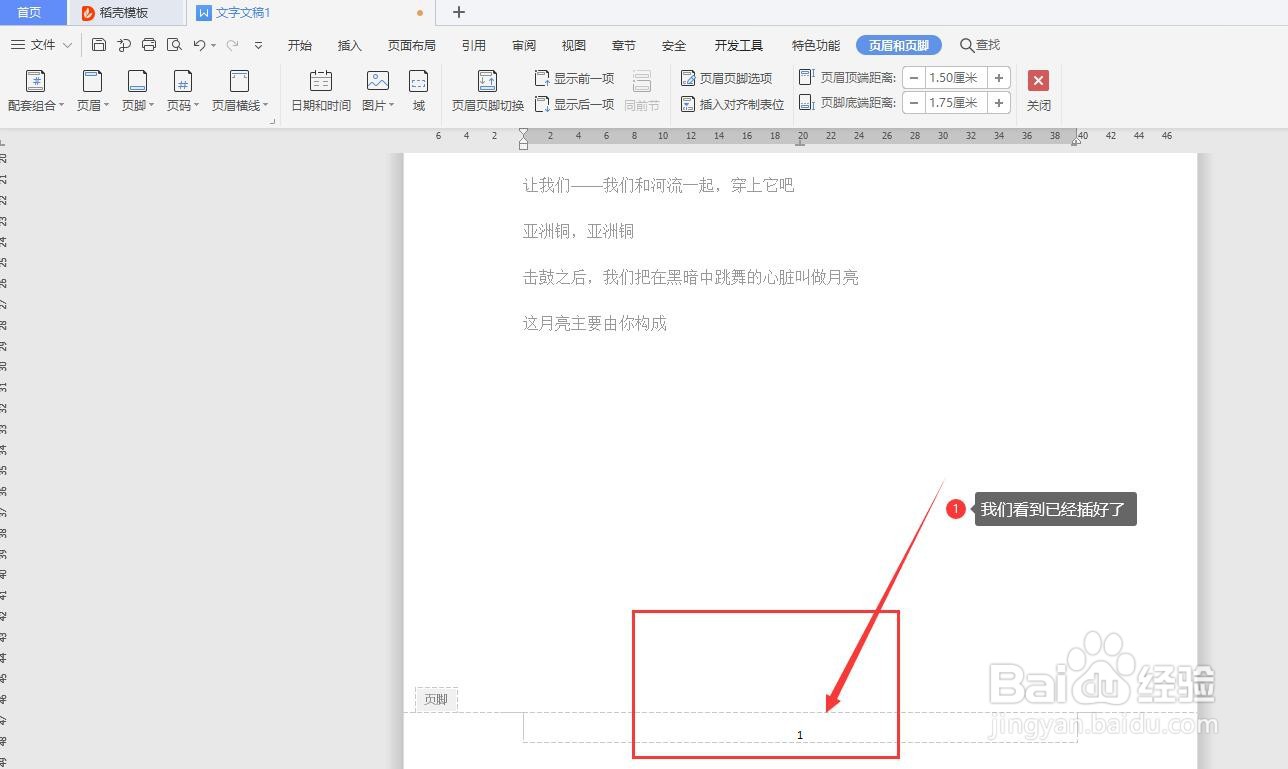Expand the 页眉横线 dropdown arrow

click(266, 106)
